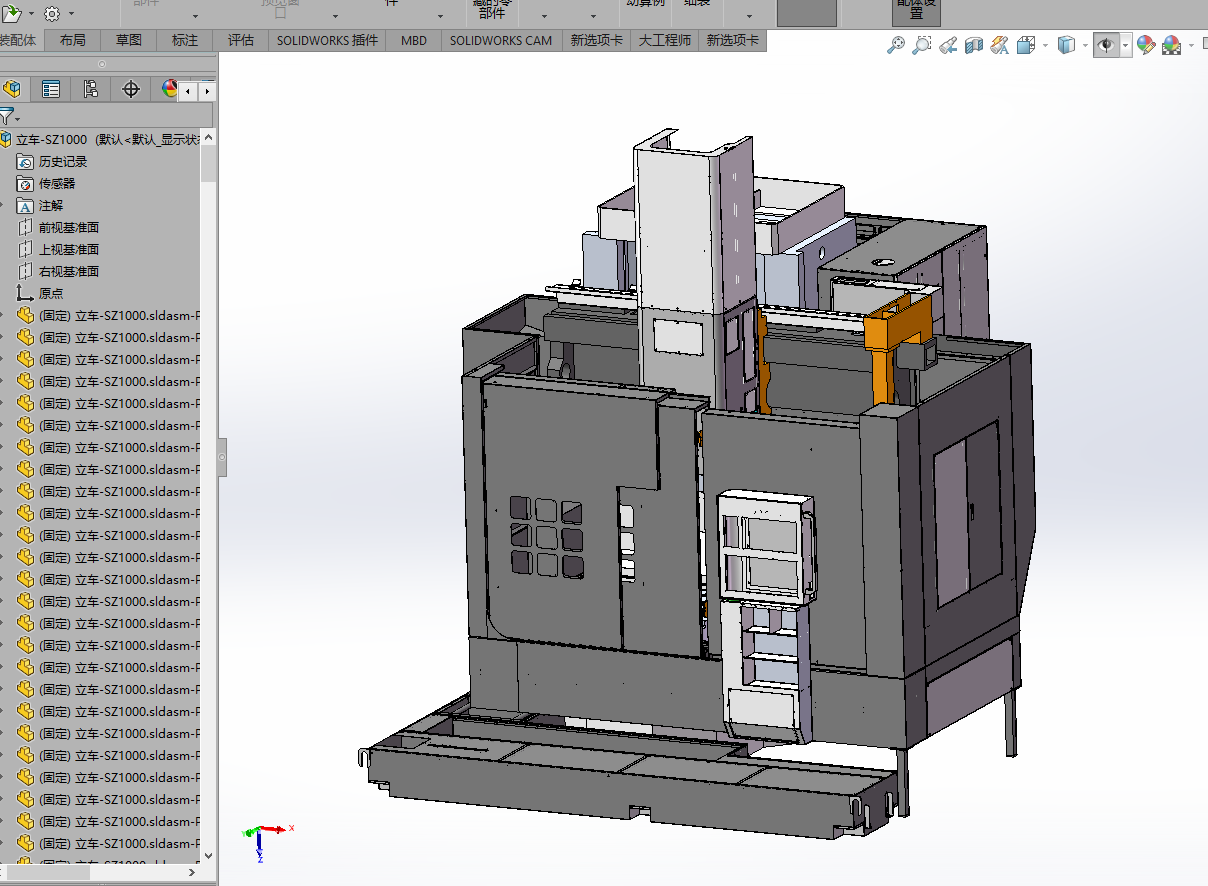1208x886 pixels.
Task: Open the Display Style dropdown arrow
Action: point(1085,45)
